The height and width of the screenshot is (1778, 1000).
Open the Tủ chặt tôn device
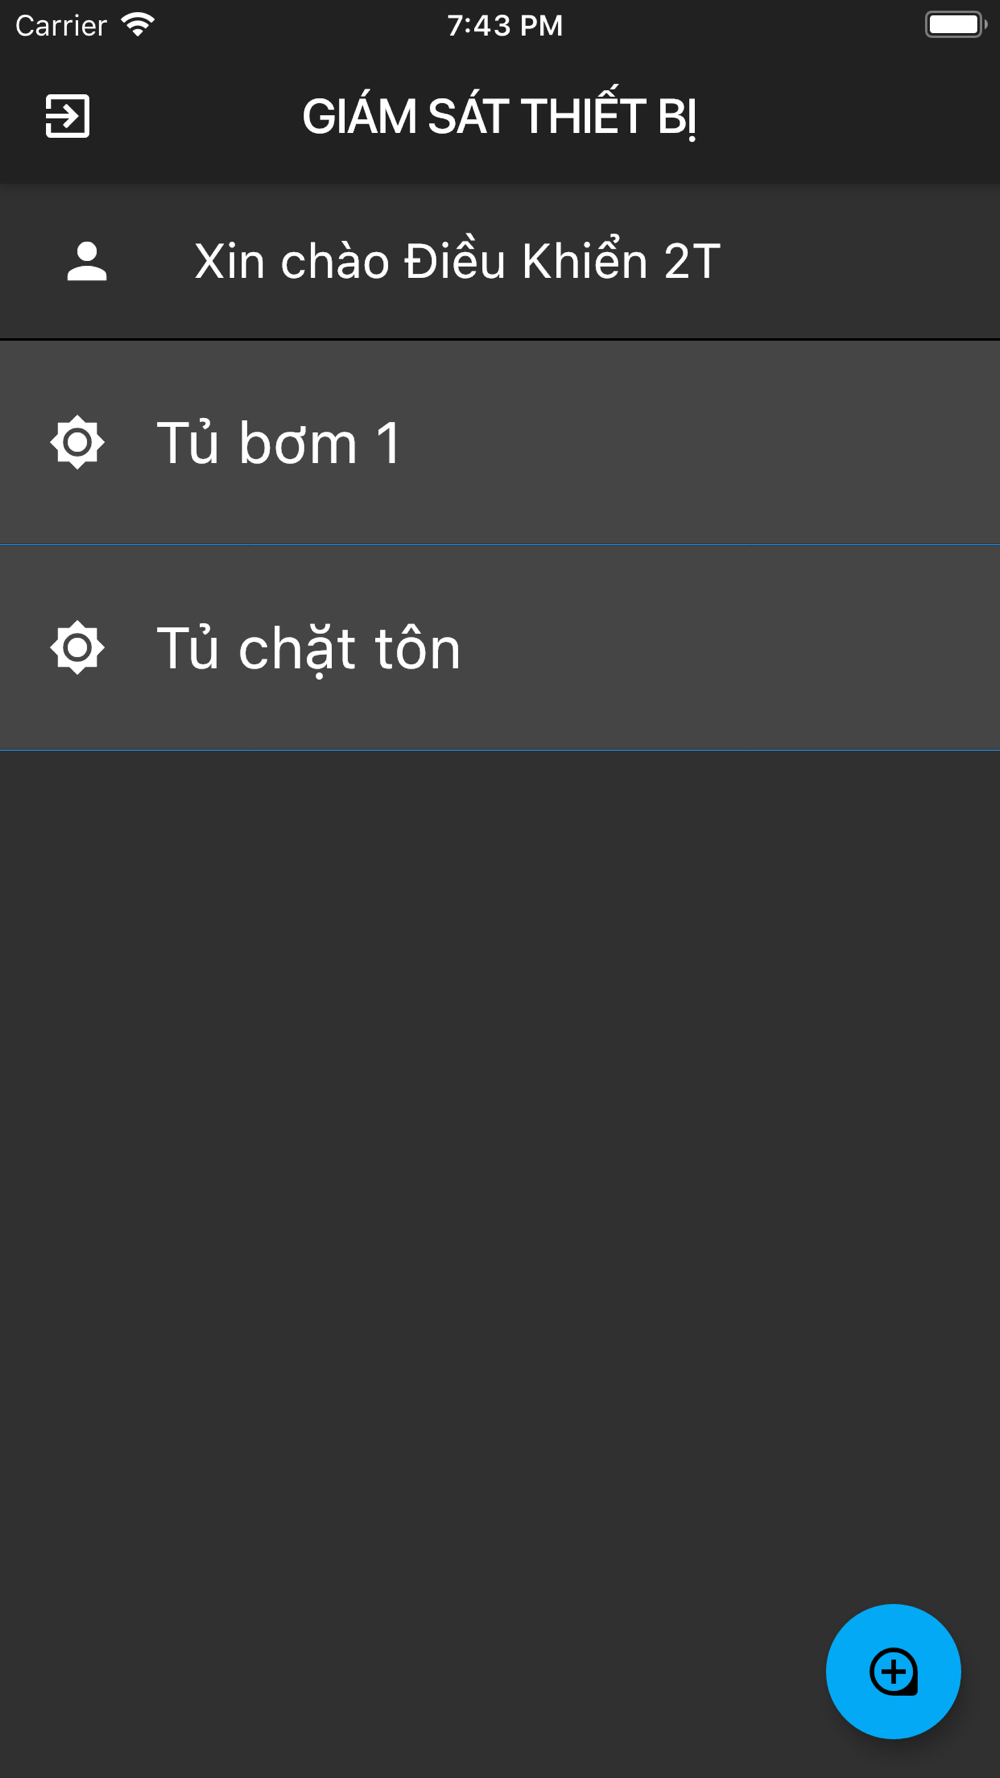[x=308, y=648]
